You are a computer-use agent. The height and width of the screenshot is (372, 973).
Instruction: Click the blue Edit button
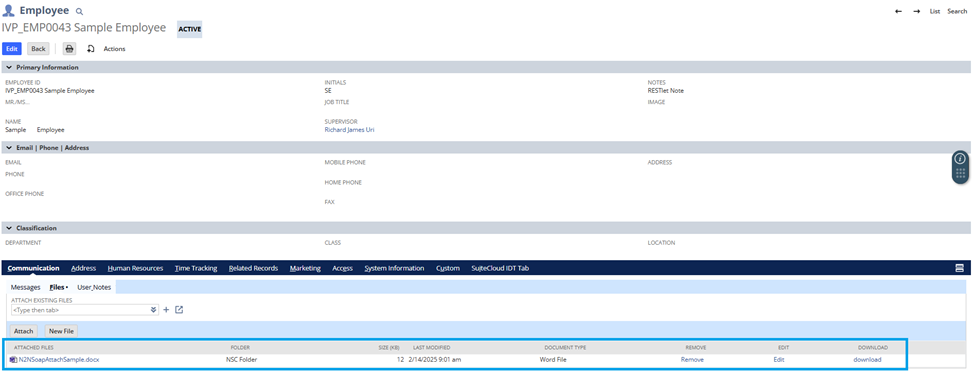click(x=12, y=48)
